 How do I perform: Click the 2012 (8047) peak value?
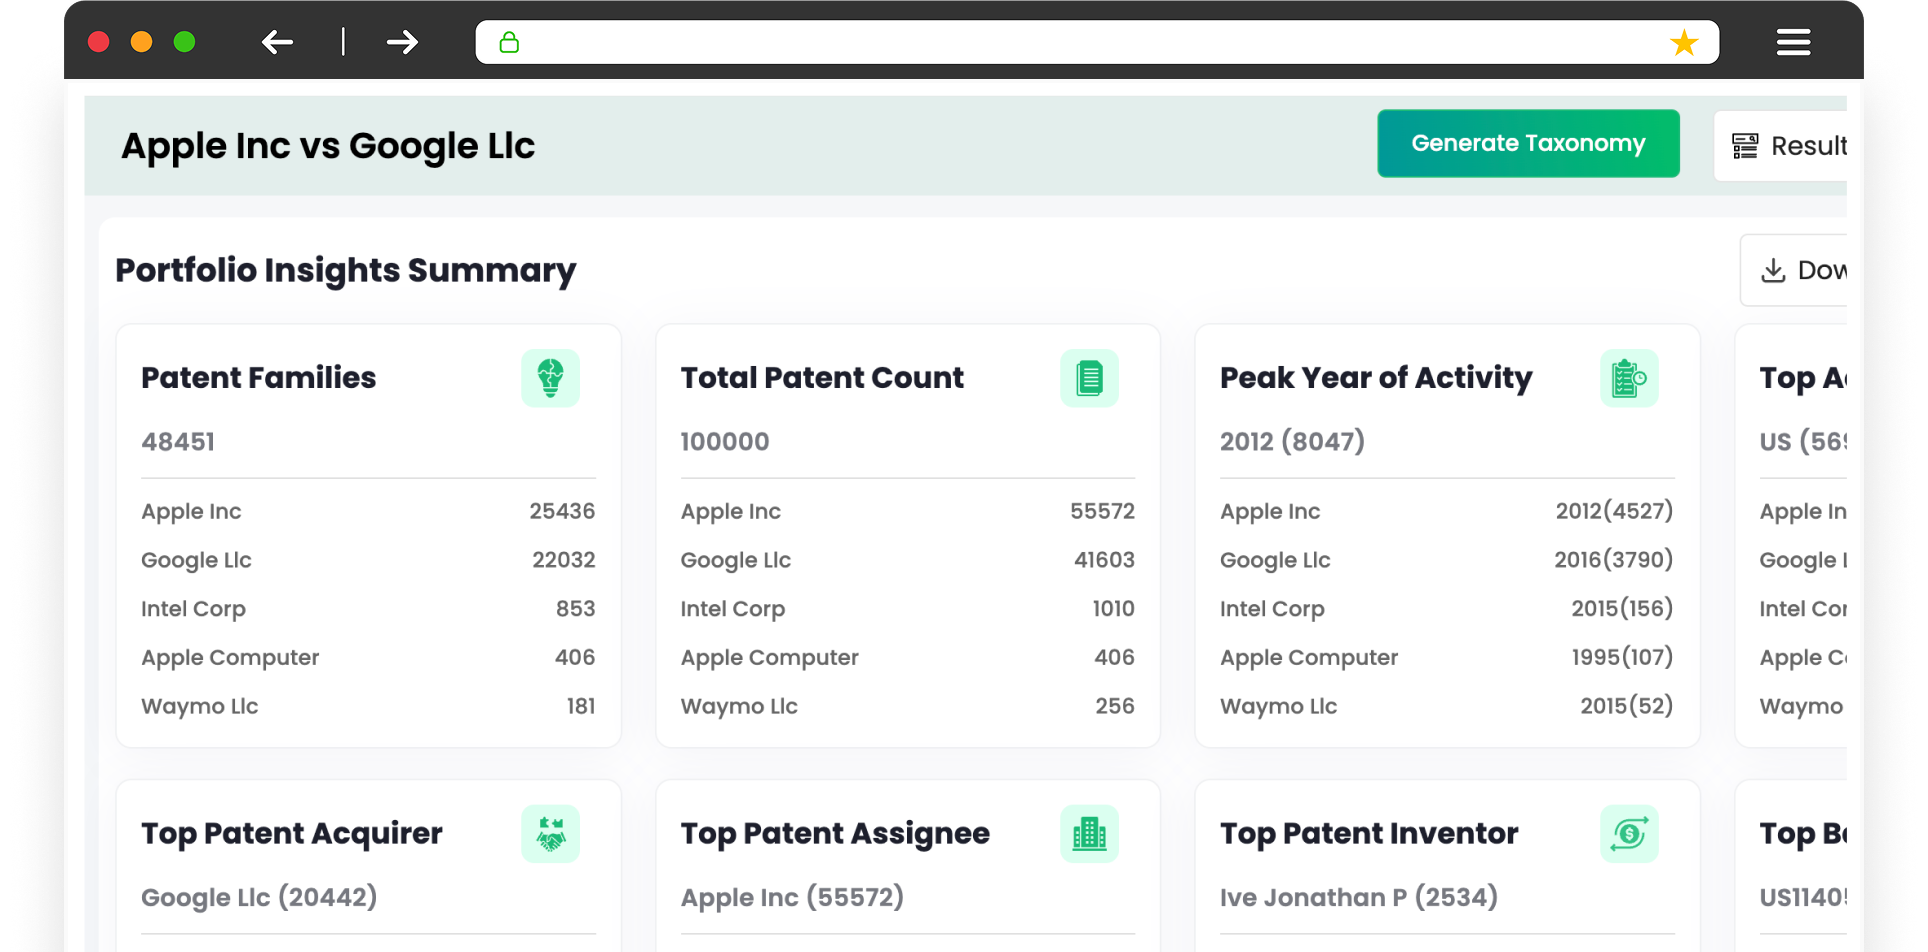[x=1292, y=442]
